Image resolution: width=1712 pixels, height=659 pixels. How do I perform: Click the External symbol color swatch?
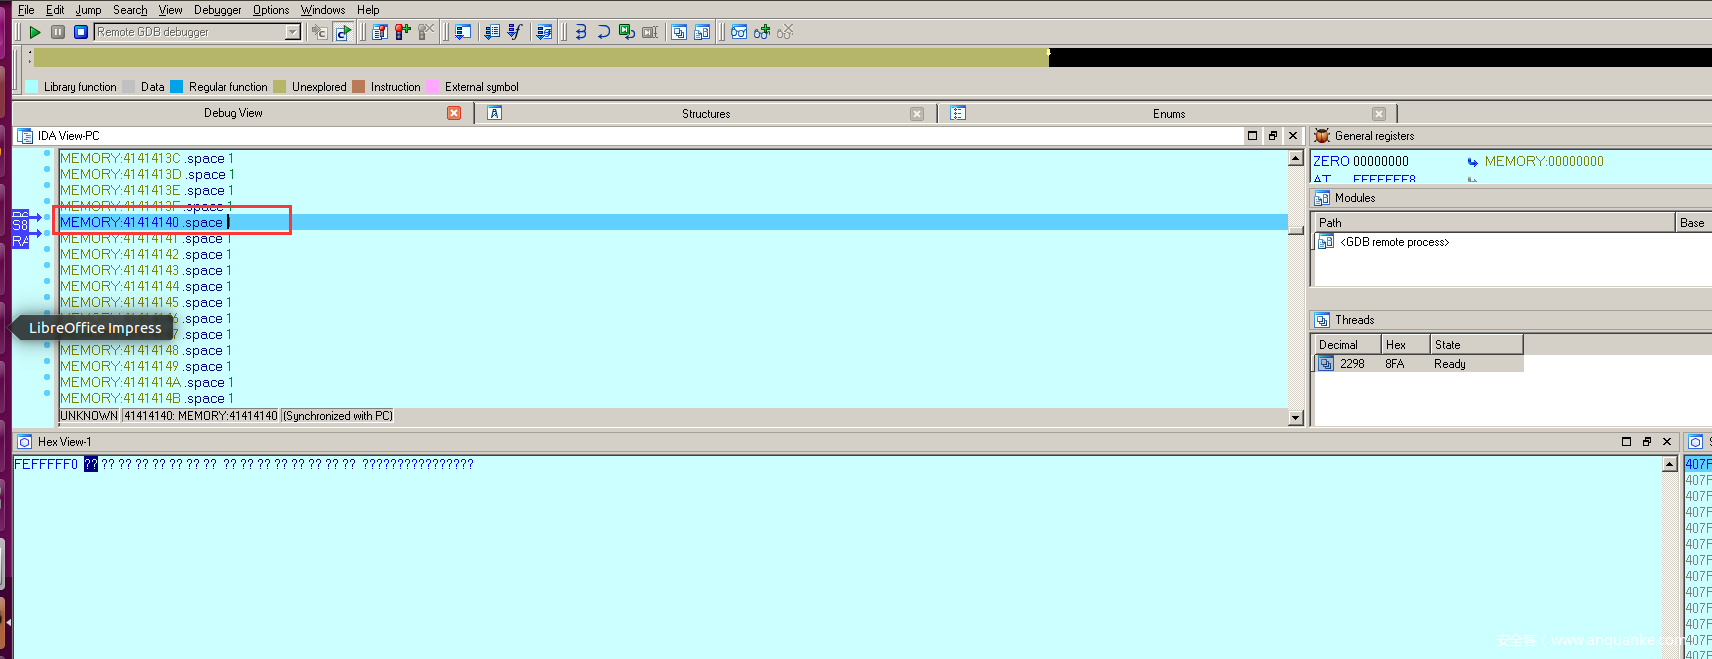[433, 87]
